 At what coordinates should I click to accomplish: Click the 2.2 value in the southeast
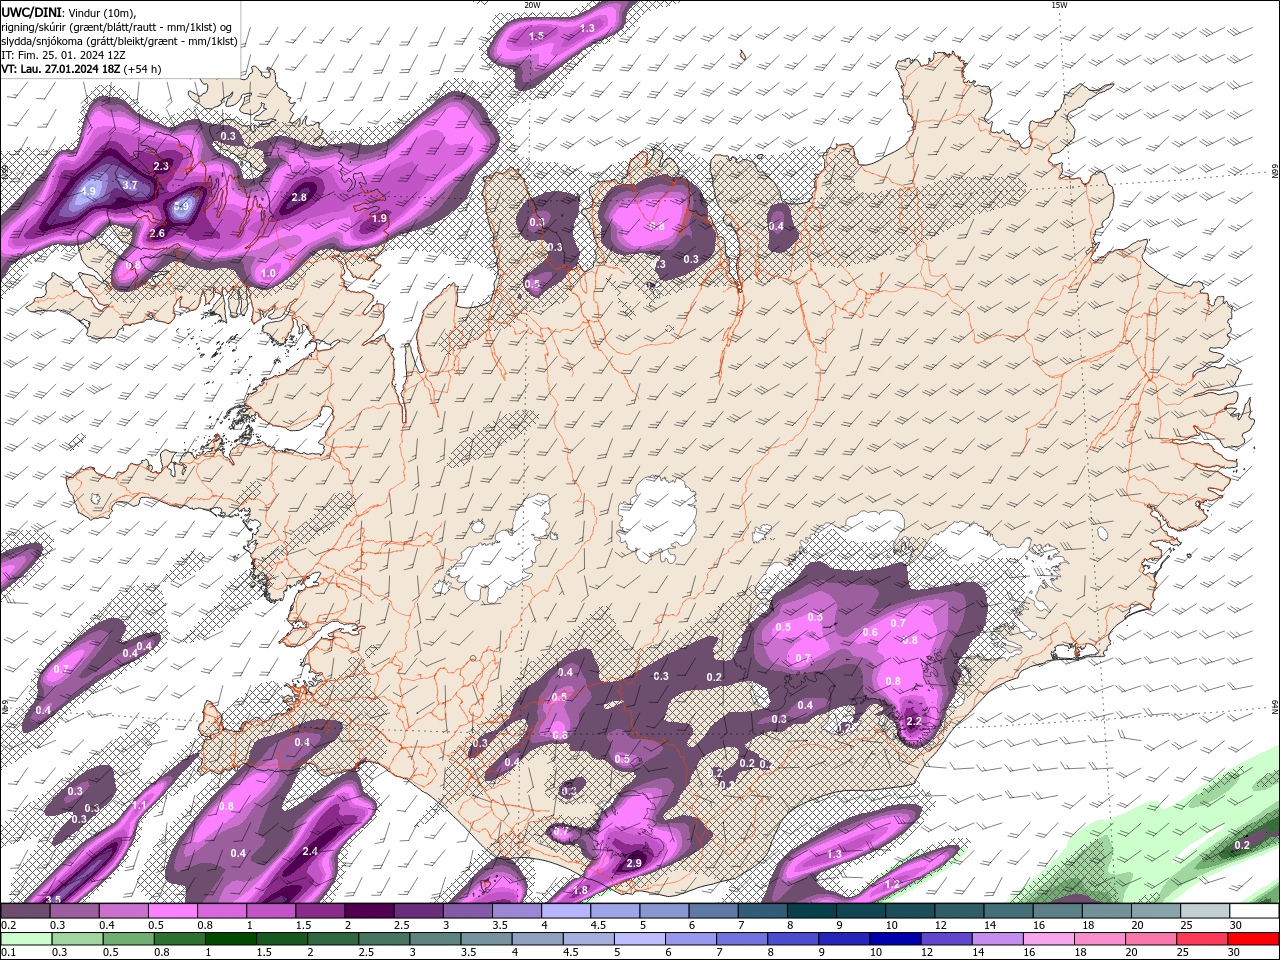[x=914, y=721]
